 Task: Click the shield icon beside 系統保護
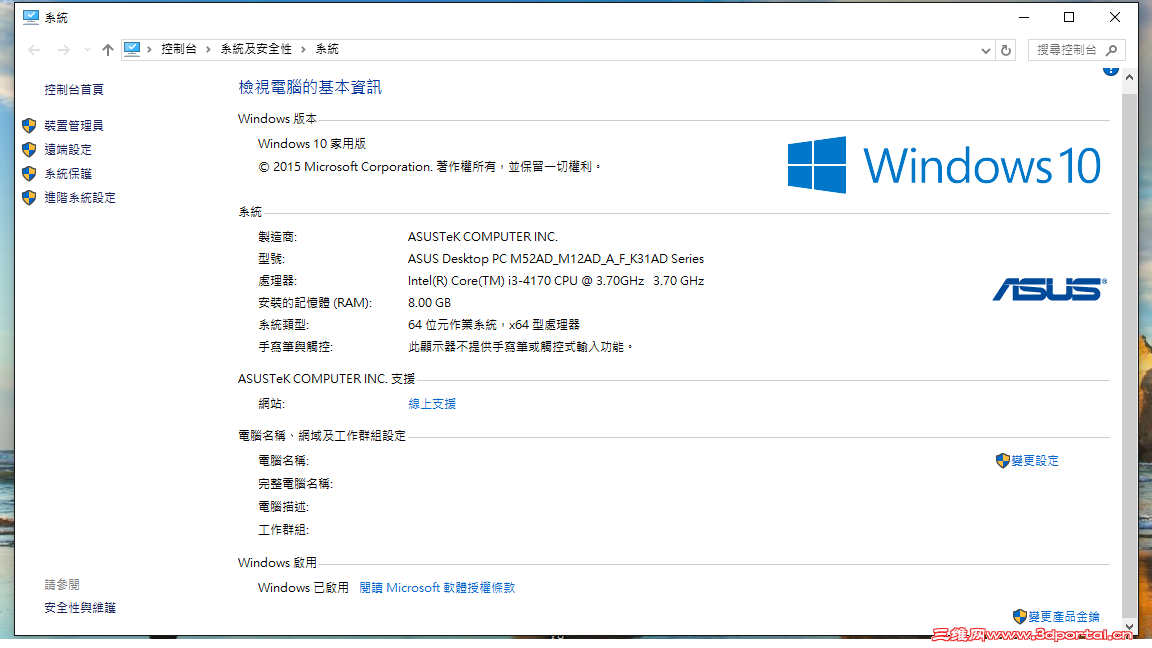pyautogui.click(x=29, y=174)
